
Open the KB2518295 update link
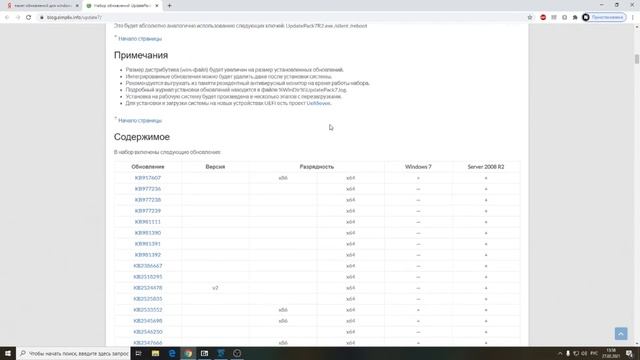[148, 277]
